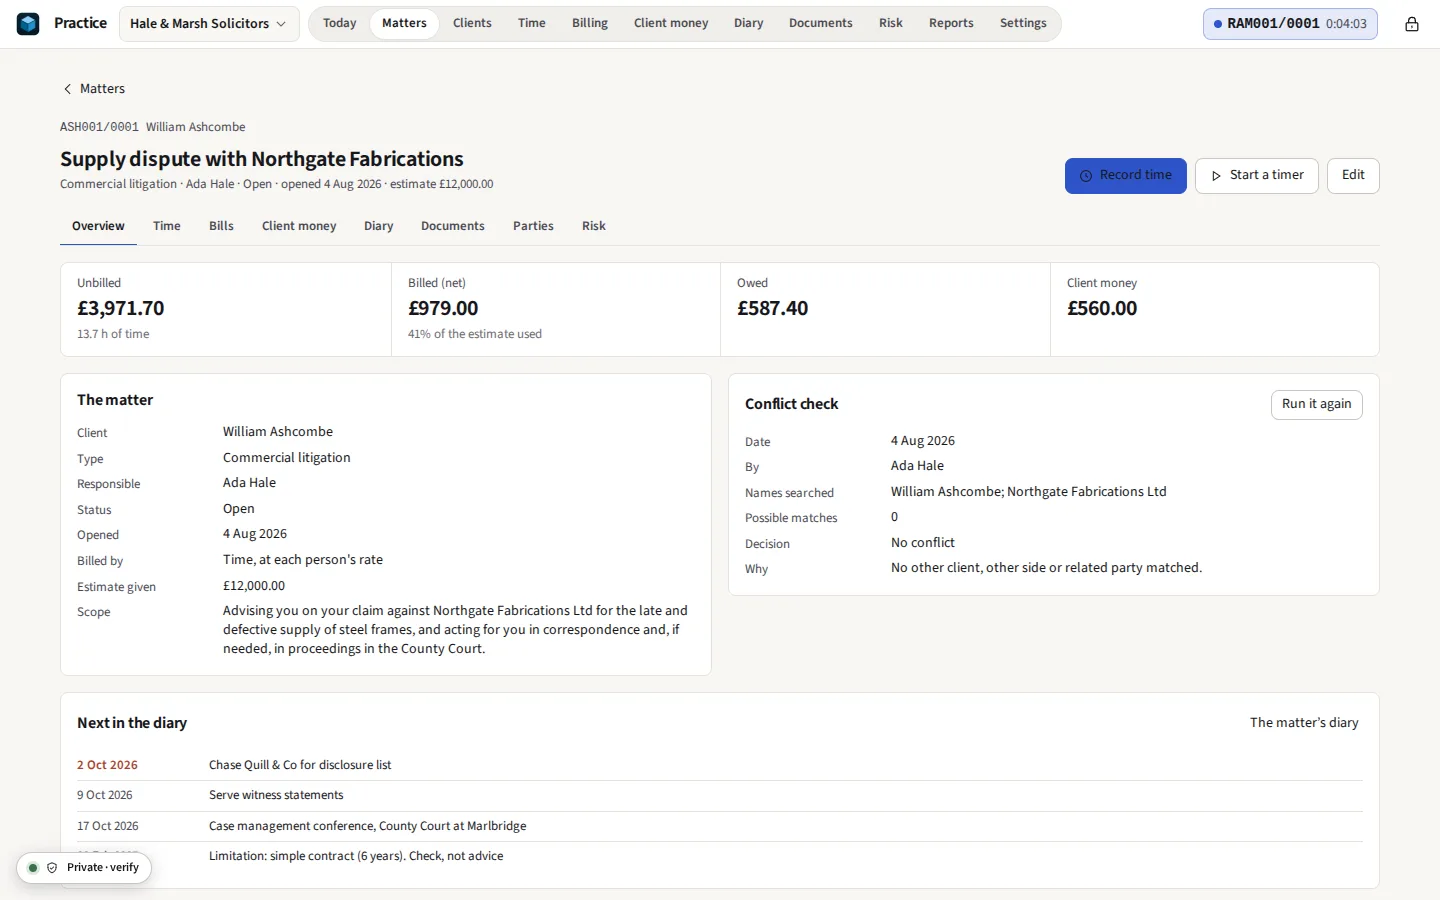Image resolution: width=1440 pixels, height=900 pixels.
Task: Switch to the matter's Documents tab
Action: pyautogui.click(x=453, y=226)
